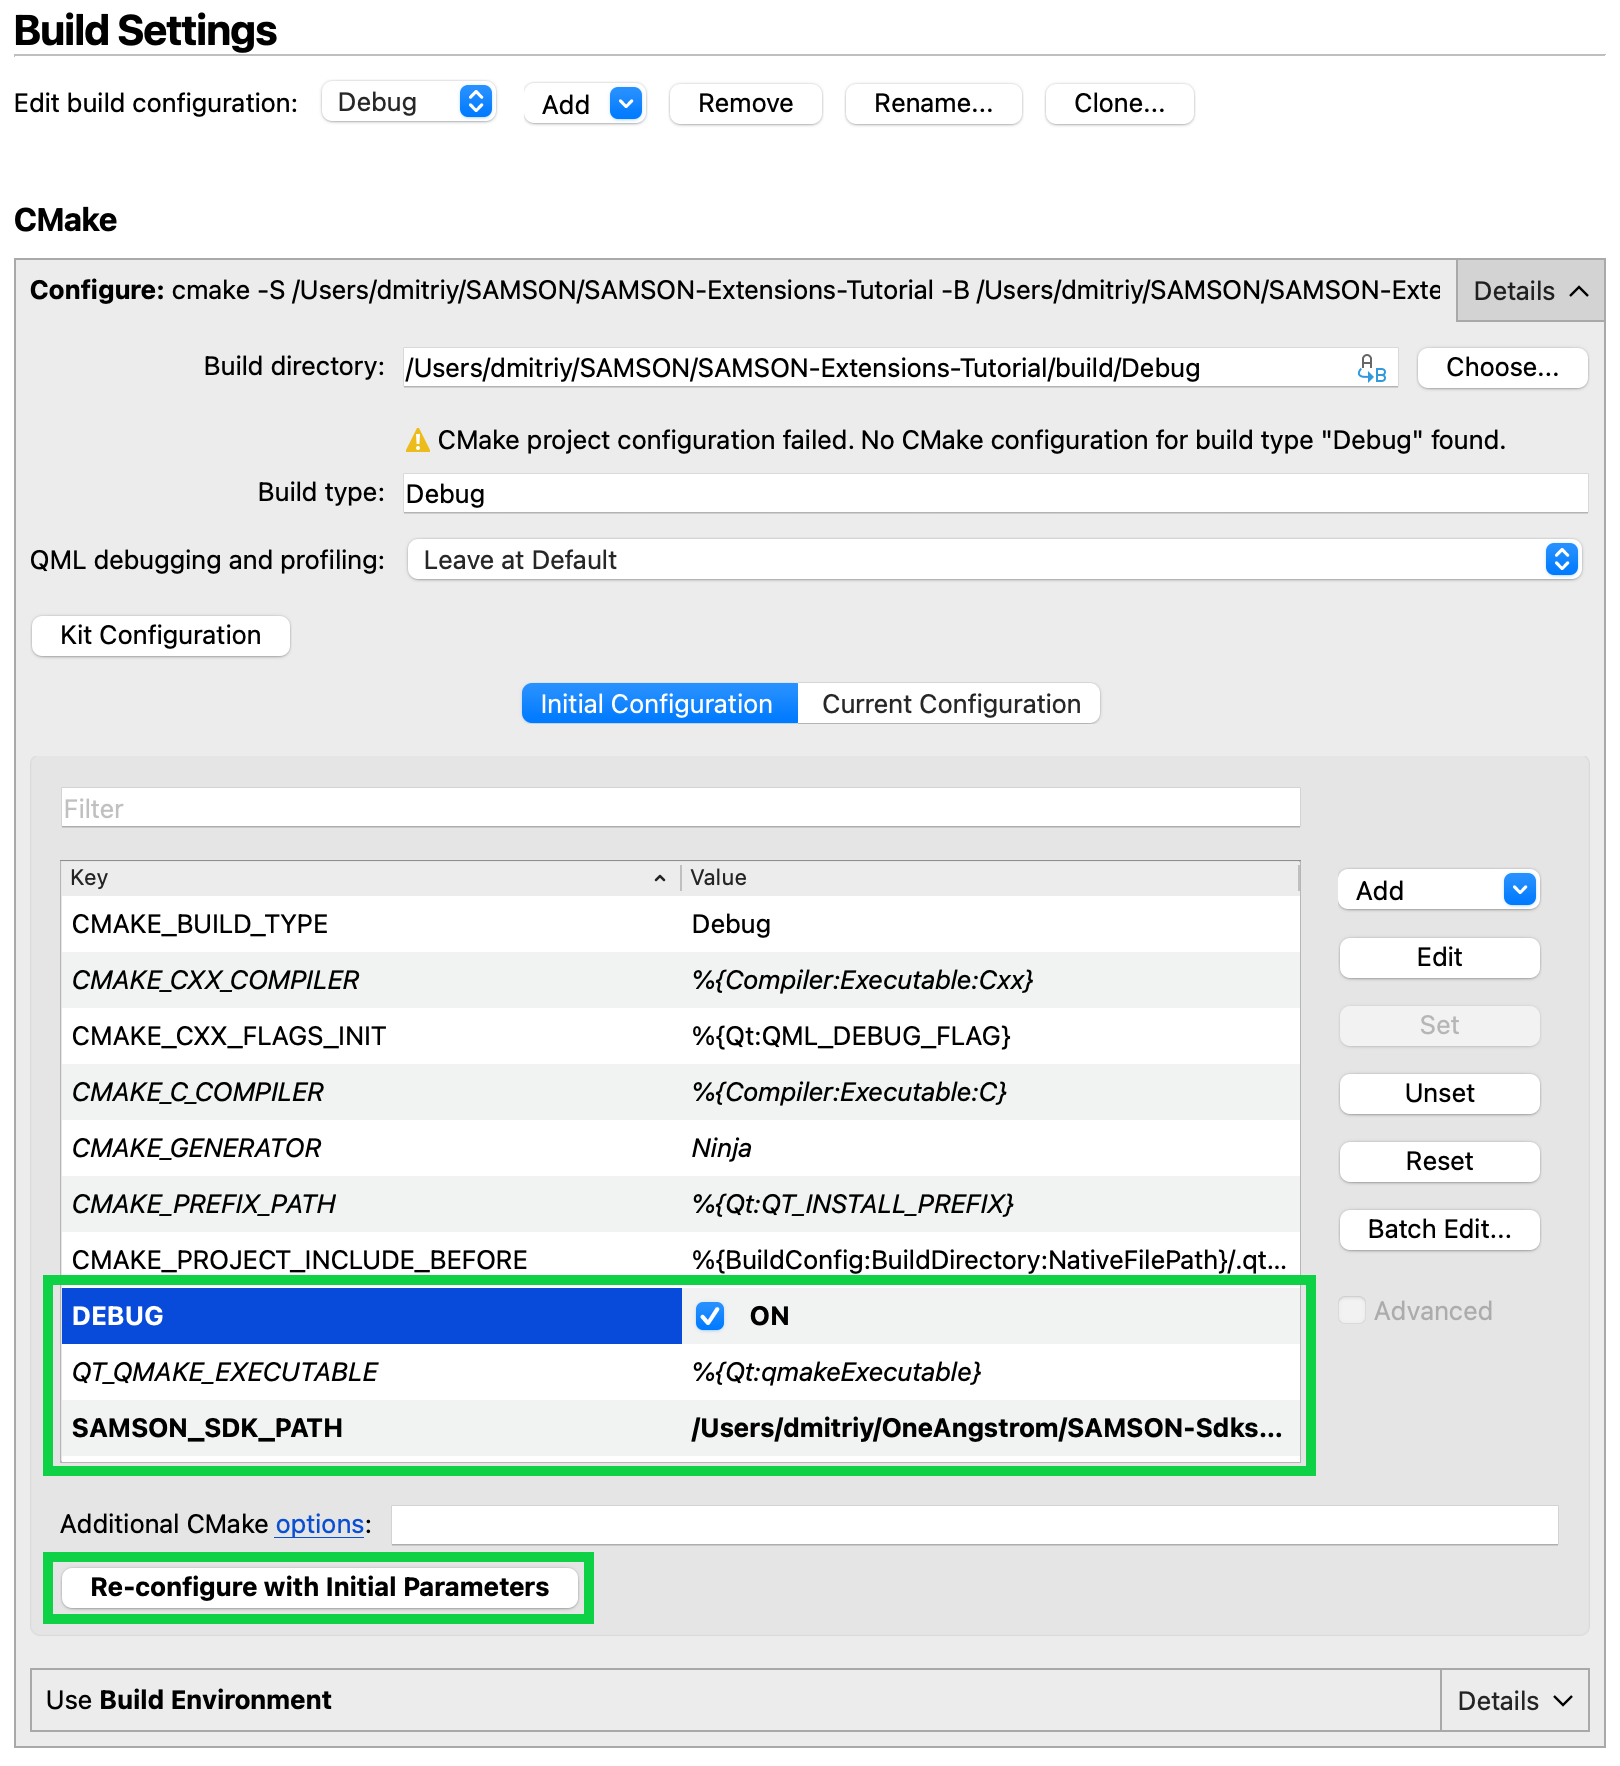
Task: Select the Initial Configuration tab
Action: point(658,703)
